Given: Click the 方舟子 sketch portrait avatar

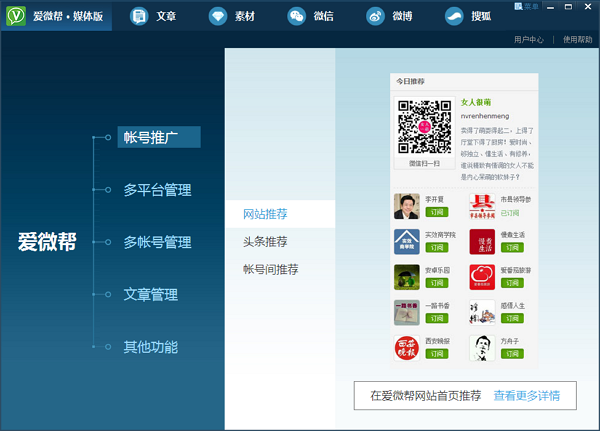Looking at the screenshot, I should [x=482, y=348].
